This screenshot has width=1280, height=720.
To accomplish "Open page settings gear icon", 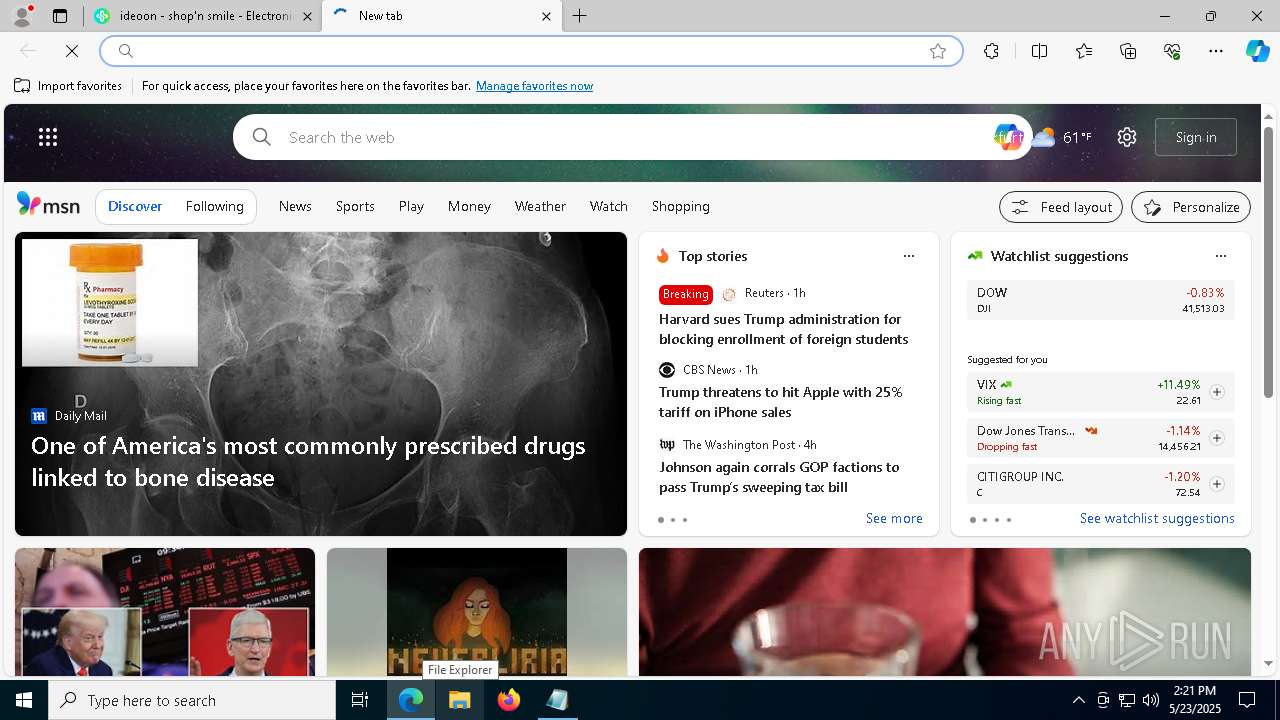I will 1127,137.
